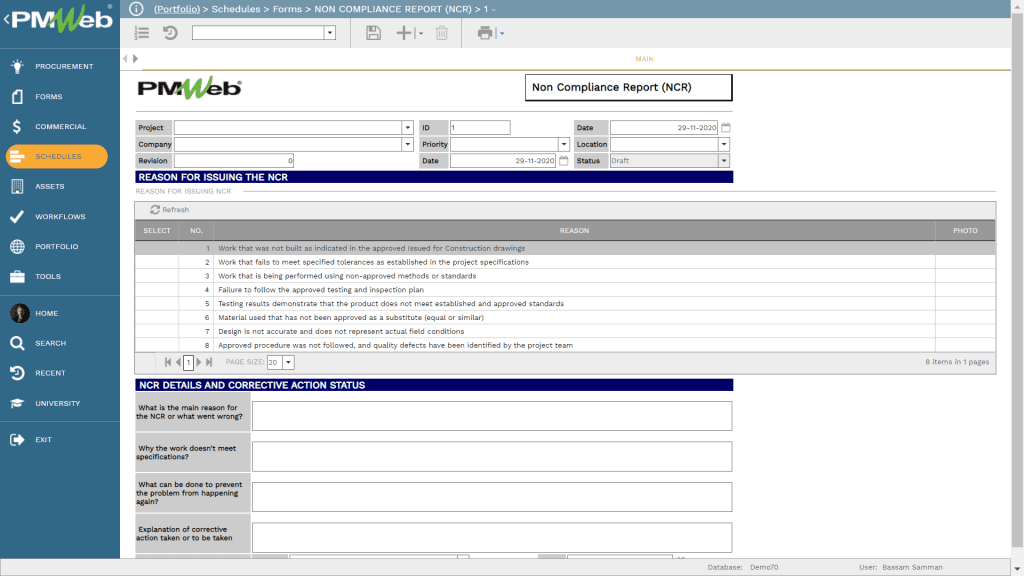This screenshot has width=1024, height=576.
Task: Select reason 4 about testing and inspection plan
Action: [x=565, y=290]
